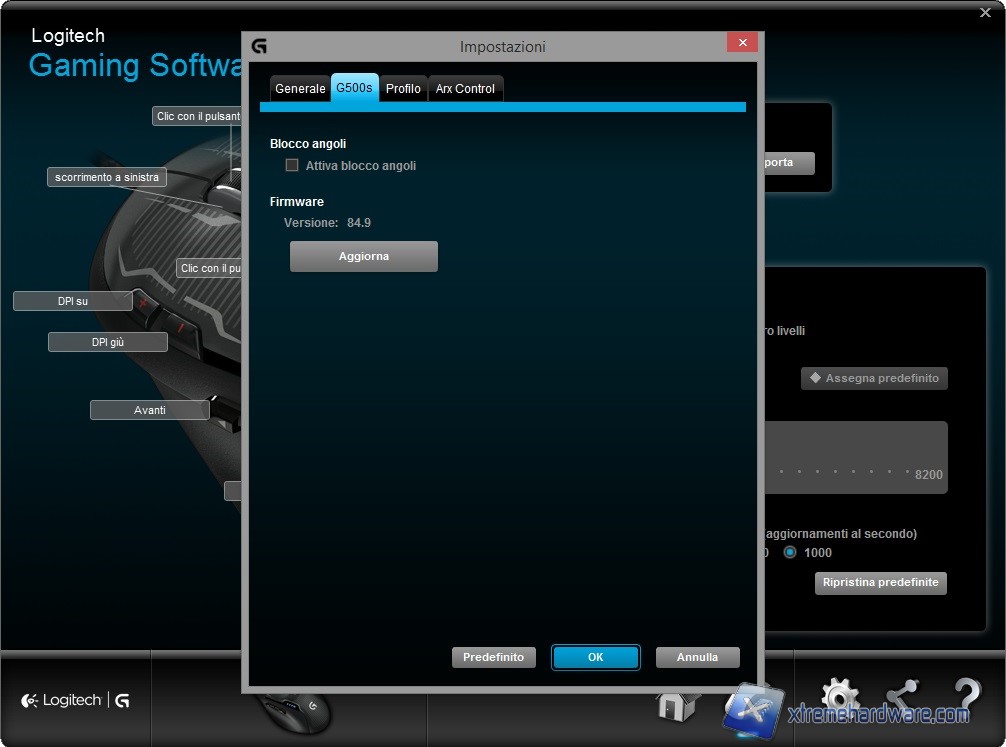Click the Annulla button

pos(697,657)
